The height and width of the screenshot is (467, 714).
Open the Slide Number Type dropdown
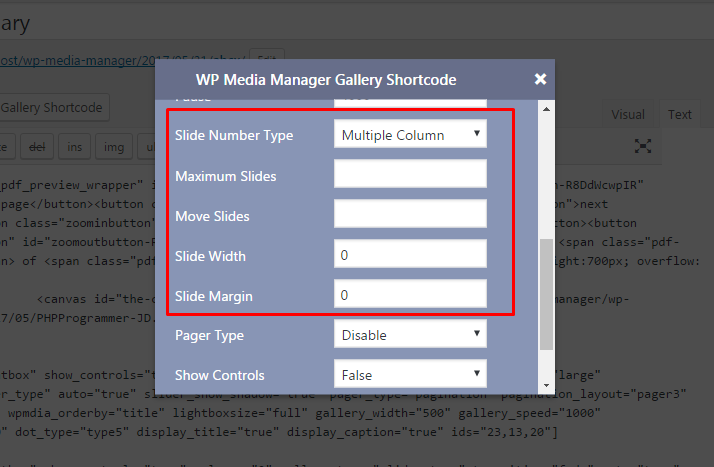tap(410, 134)
